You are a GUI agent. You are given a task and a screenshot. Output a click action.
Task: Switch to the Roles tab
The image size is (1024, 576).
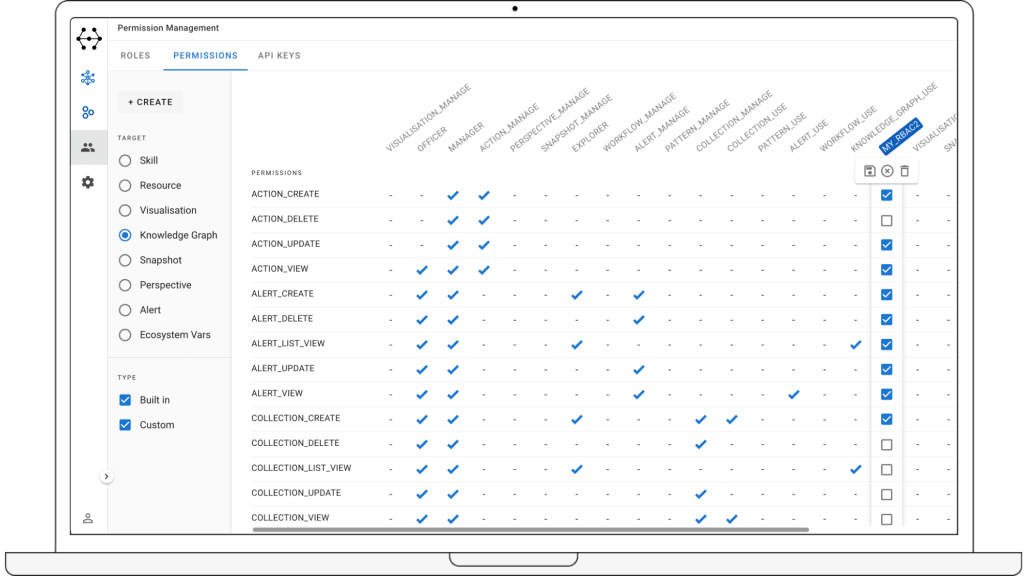click(135, 56)
